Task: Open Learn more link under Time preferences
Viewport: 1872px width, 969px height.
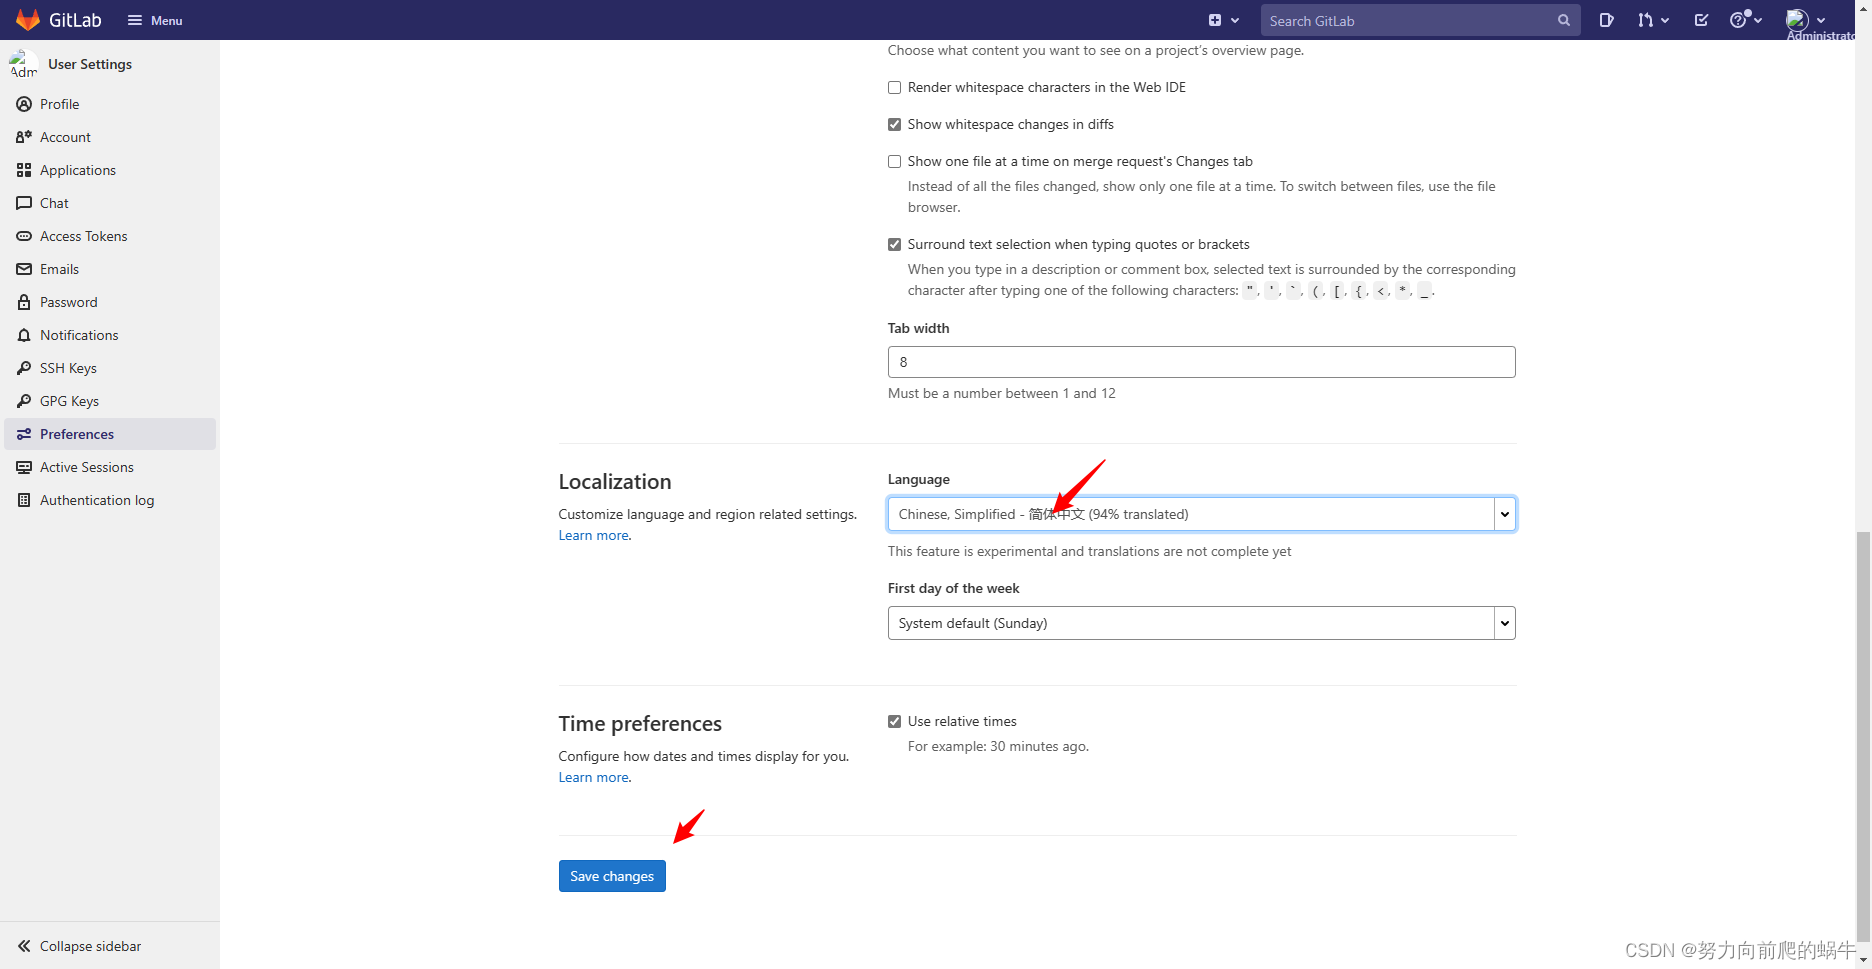Action: click(x=594, y=778)
